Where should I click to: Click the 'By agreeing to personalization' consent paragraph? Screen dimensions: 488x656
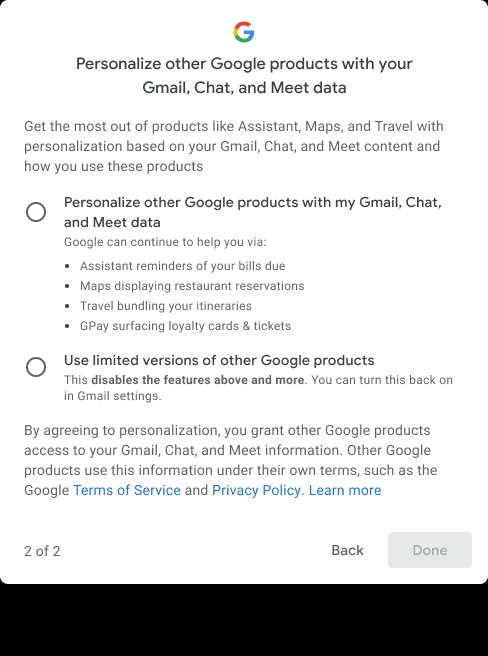click(231, 460)
